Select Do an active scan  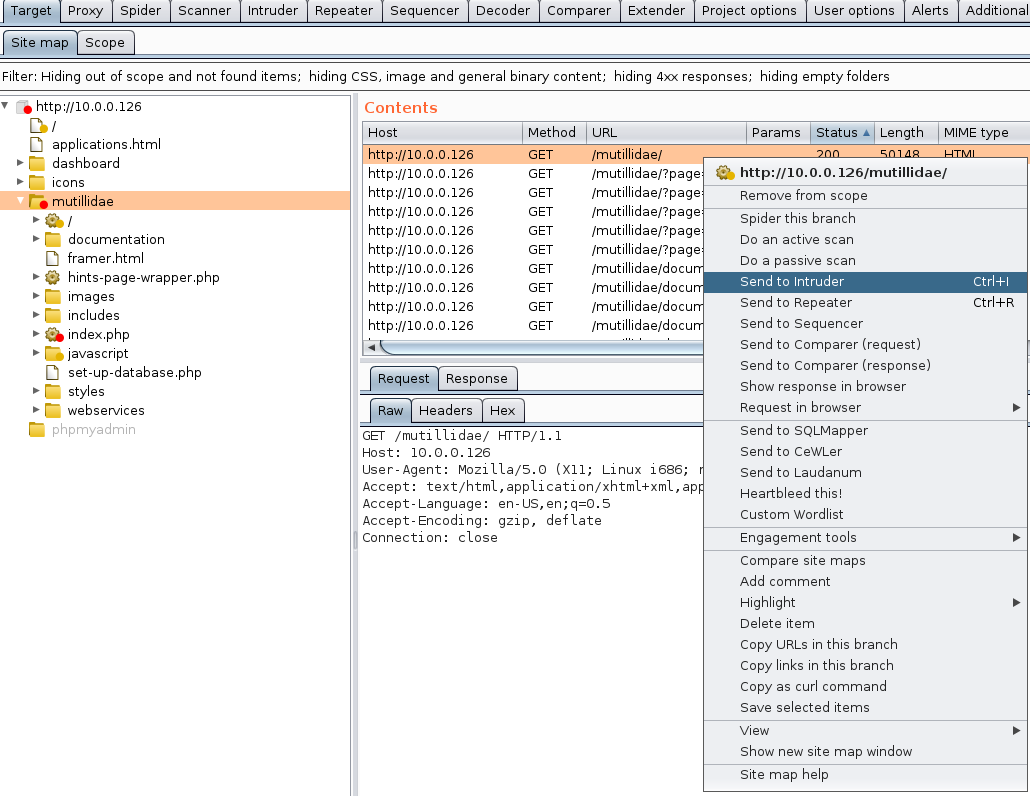click(x=865, y=240)
